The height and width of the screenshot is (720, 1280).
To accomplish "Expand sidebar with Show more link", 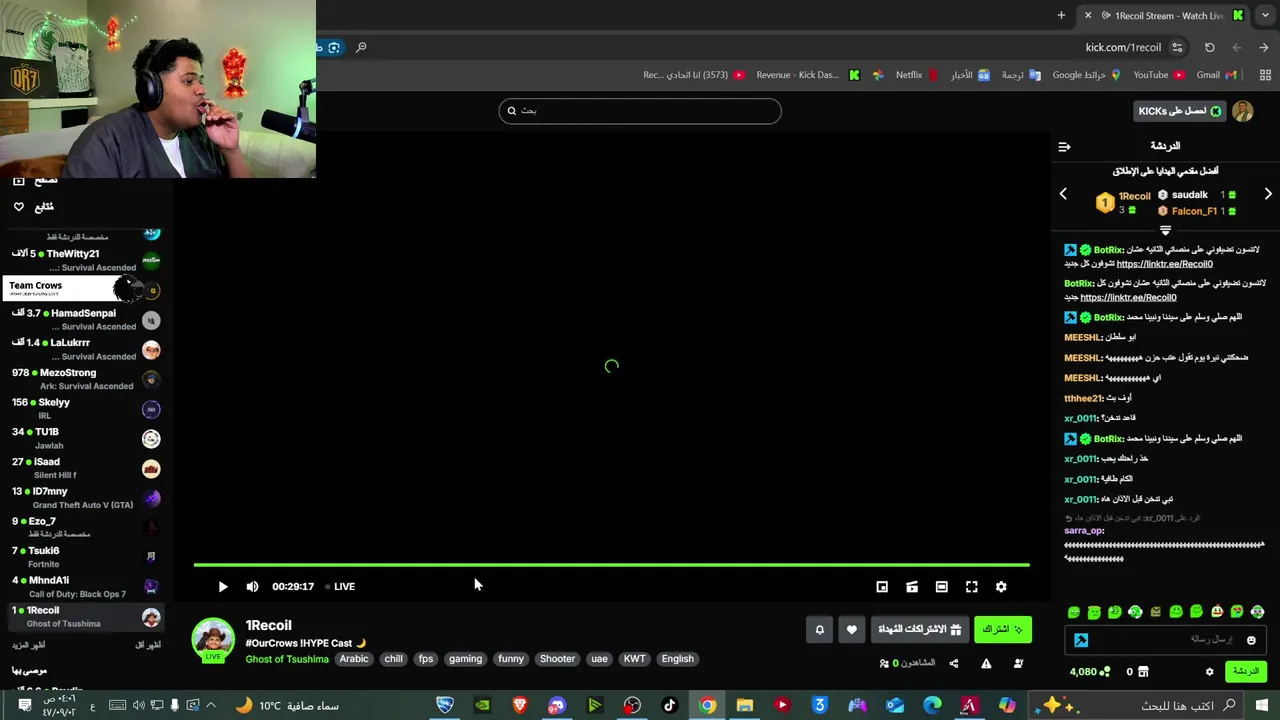I will [28, 645].
